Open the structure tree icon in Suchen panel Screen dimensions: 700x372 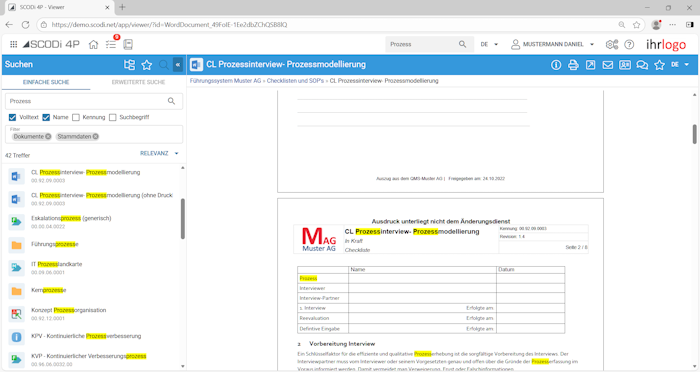pos(129,65)
